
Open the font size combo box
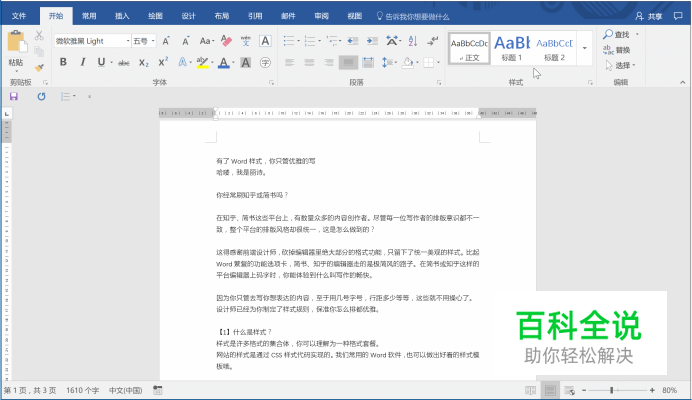tap(144, 41)
